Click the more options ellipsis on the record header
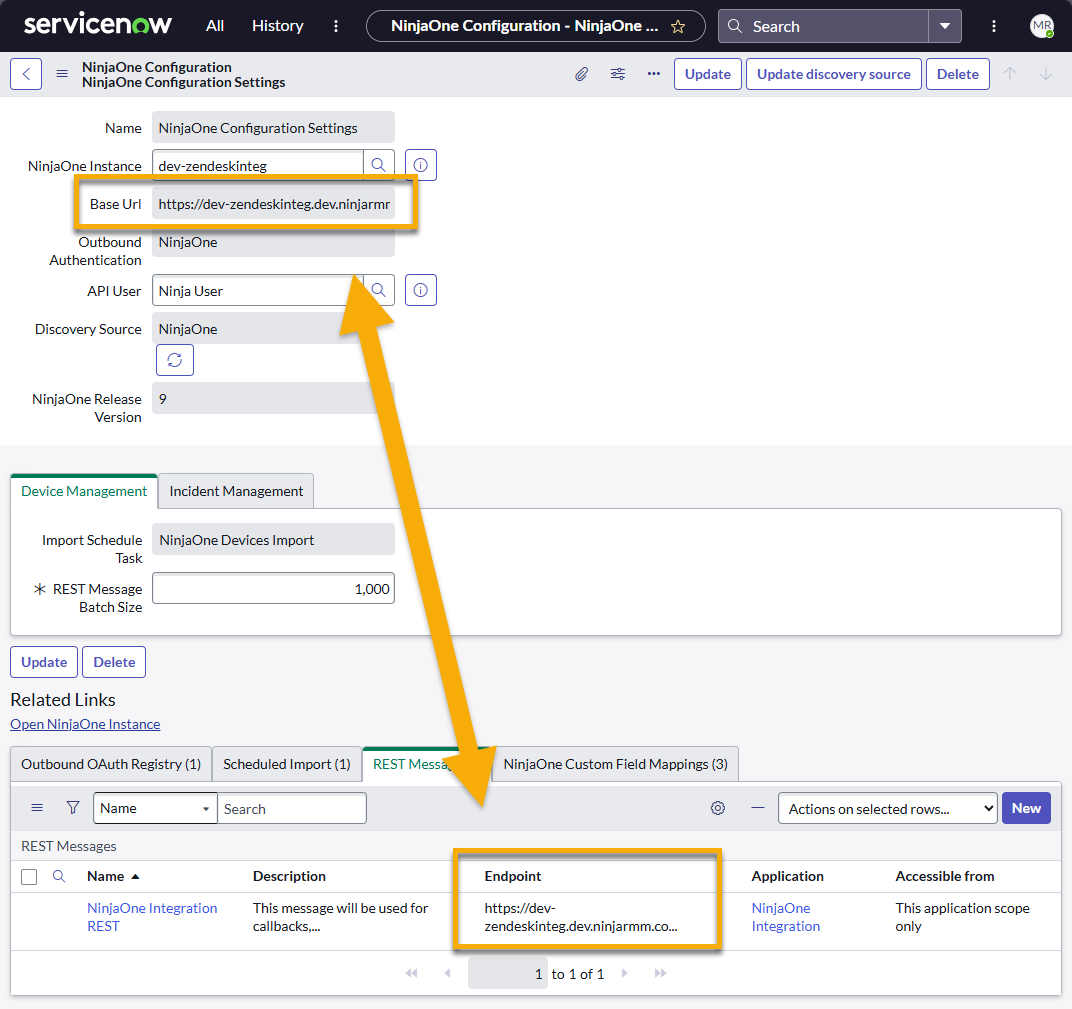Viewport: 1072px width, 1009px height. click(x=654, y=74)
